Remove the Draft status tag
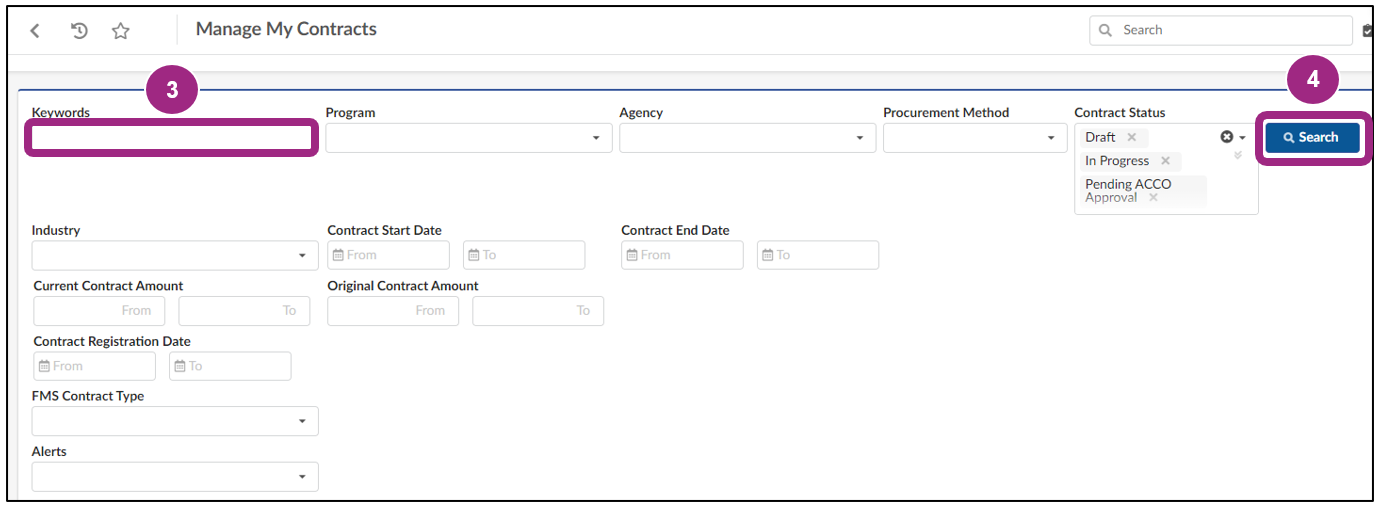This screenshot has width=1381, height=507. coord(1131,137)
